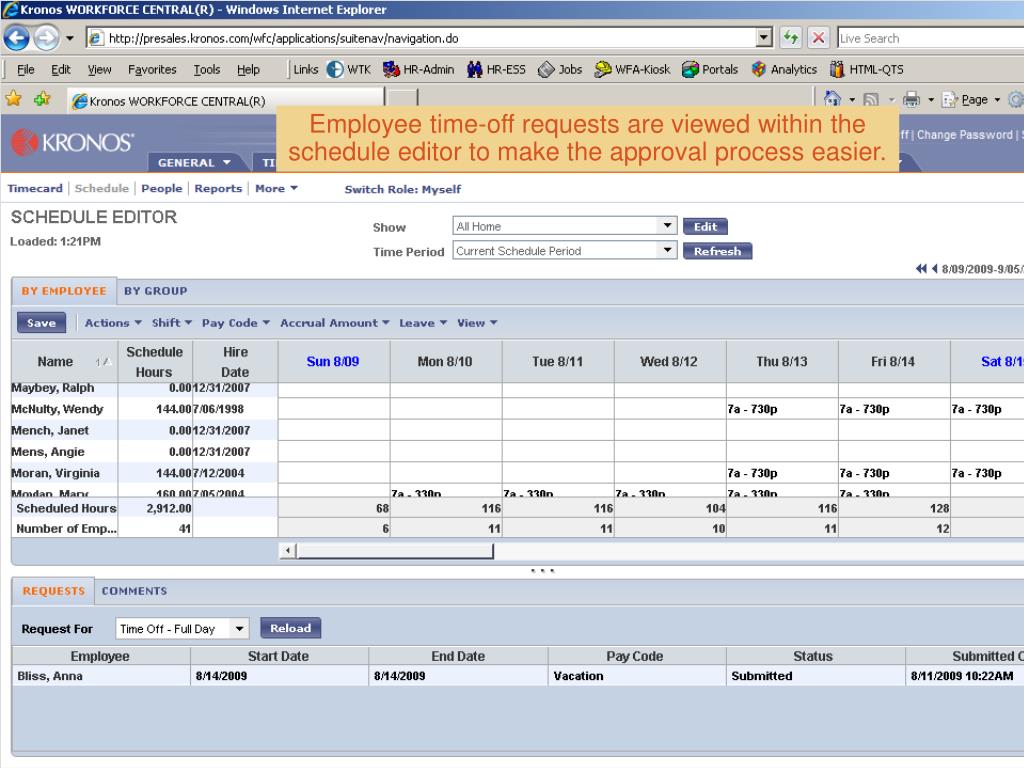The image size is (1024, 768).
Task: Expand the More navigation menu
Action: pyautogui.click(x=276, y=188)
